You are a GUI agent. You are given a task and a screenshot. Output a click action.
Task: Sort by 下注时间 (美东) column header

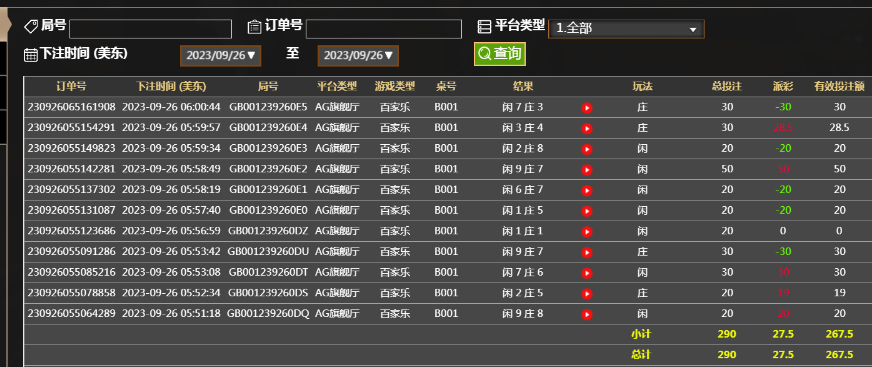click(x=171, y=86)
